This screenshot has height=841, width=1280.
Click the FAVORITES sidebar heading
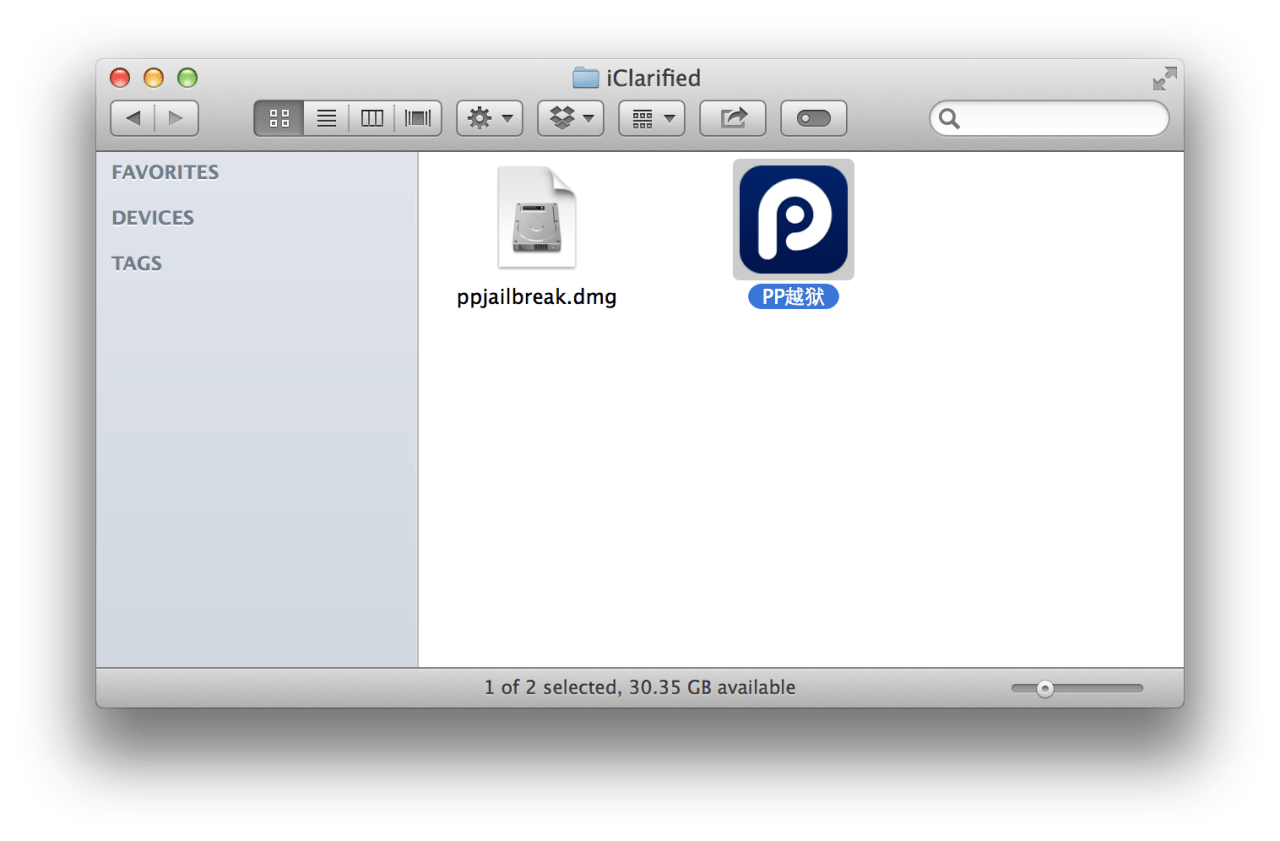165,172
